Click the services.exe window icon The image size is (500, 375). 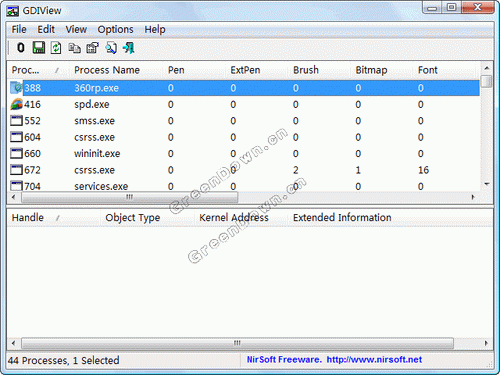pyautogui.click(x=16, y=185)
